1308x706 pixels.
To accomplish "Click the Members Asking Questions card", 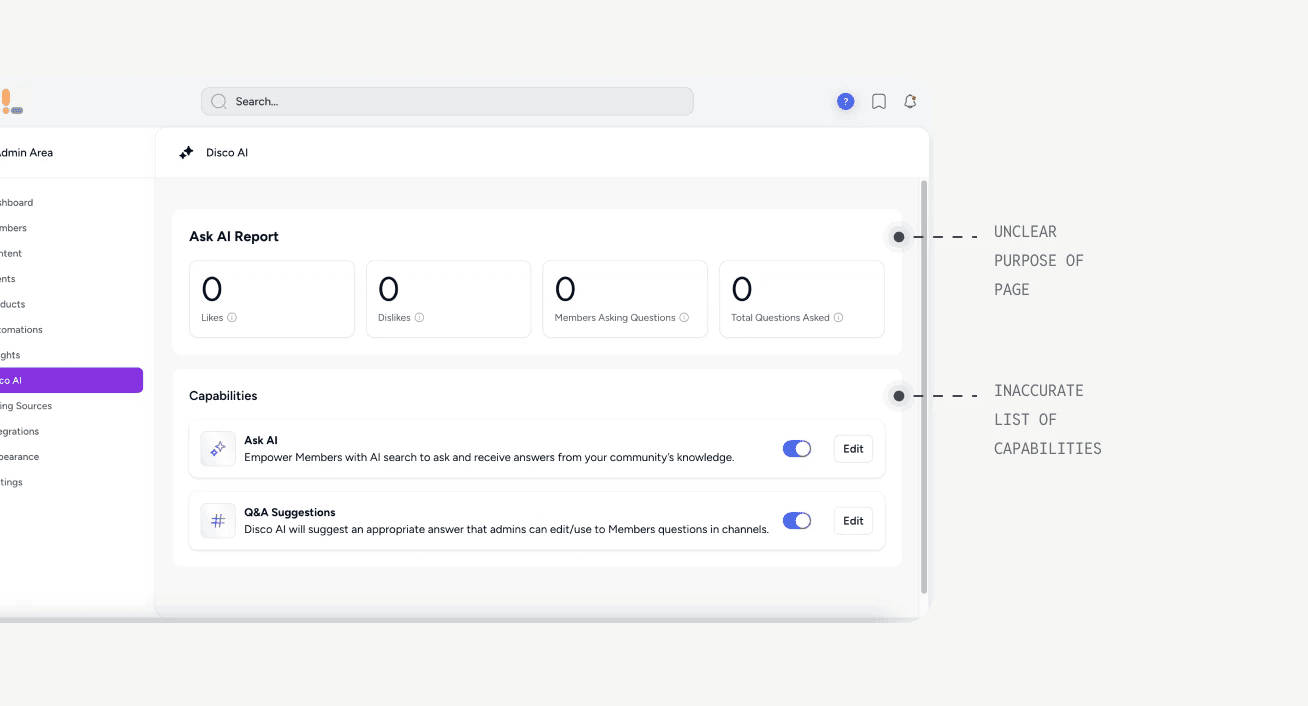I will [625, 299].
